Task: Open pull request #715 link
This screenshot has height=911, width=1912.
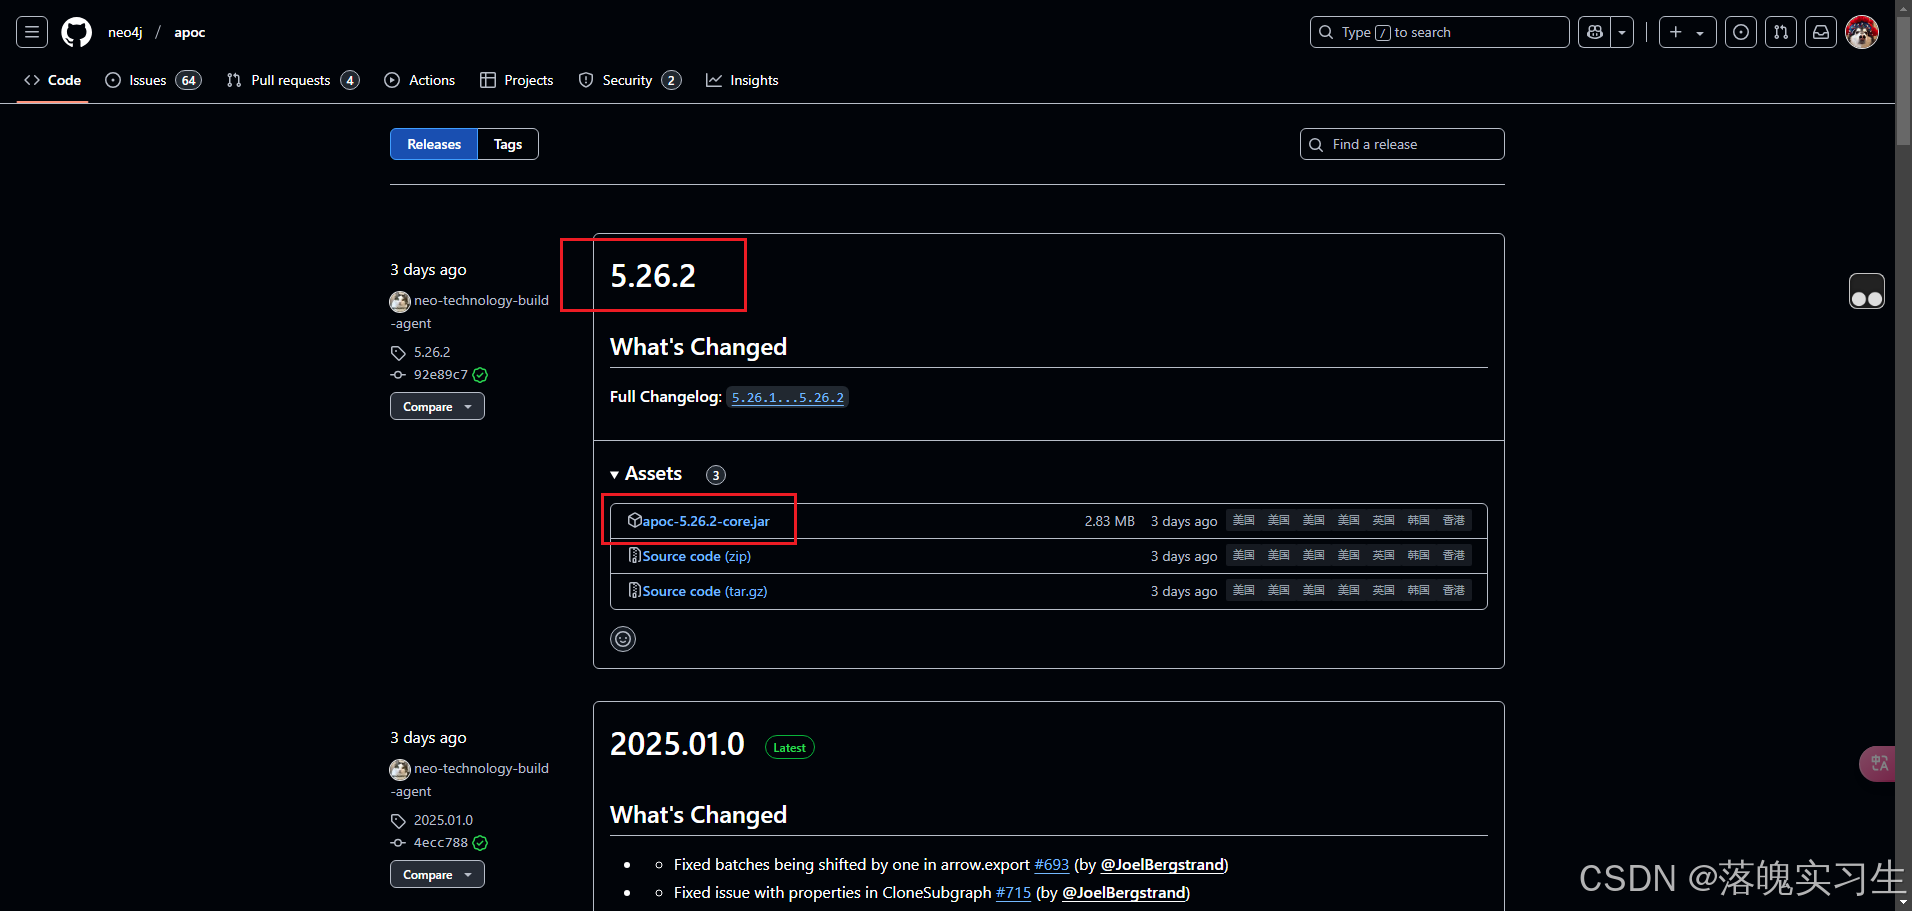Action: 1013,893
